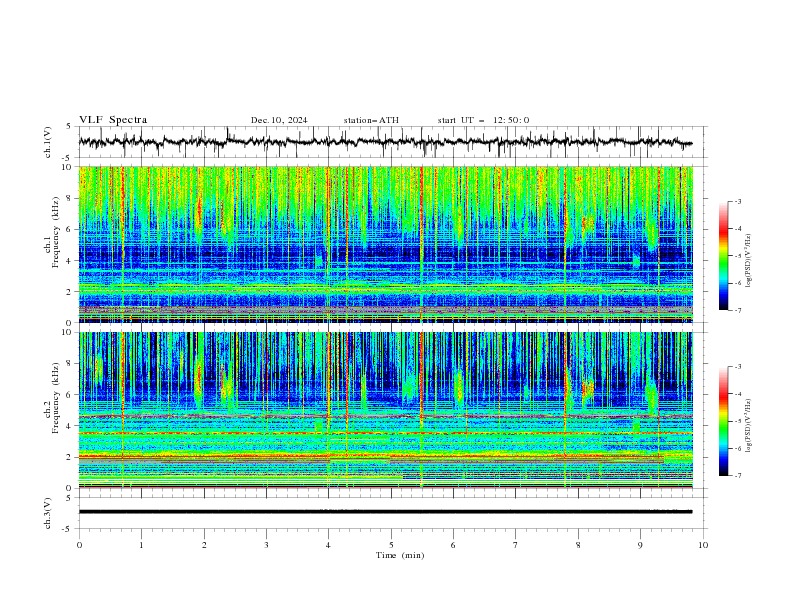
Task: Click the "ch.1(V)" axis label
Action: [48, 142]
